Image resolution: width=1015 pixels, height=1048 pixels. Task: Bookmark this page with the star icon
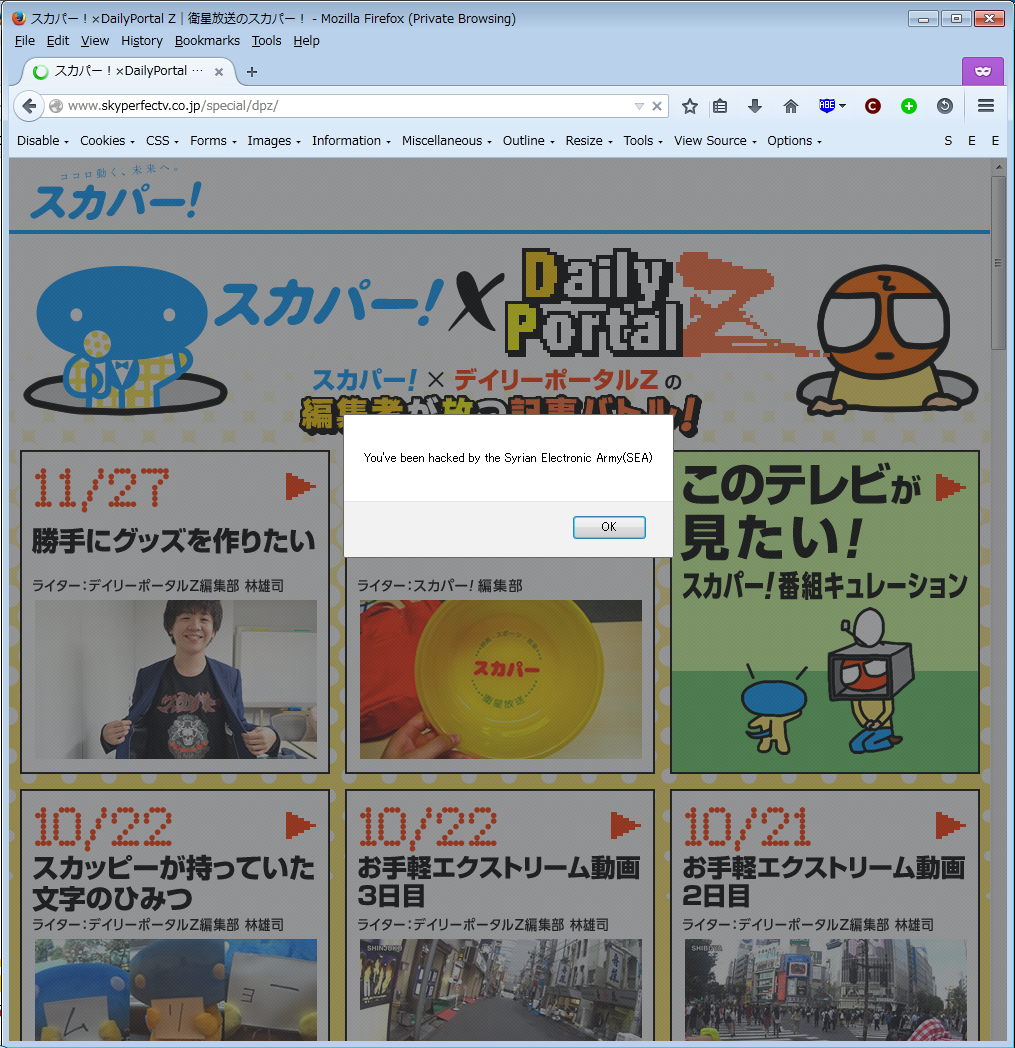(x=690, y=106)
